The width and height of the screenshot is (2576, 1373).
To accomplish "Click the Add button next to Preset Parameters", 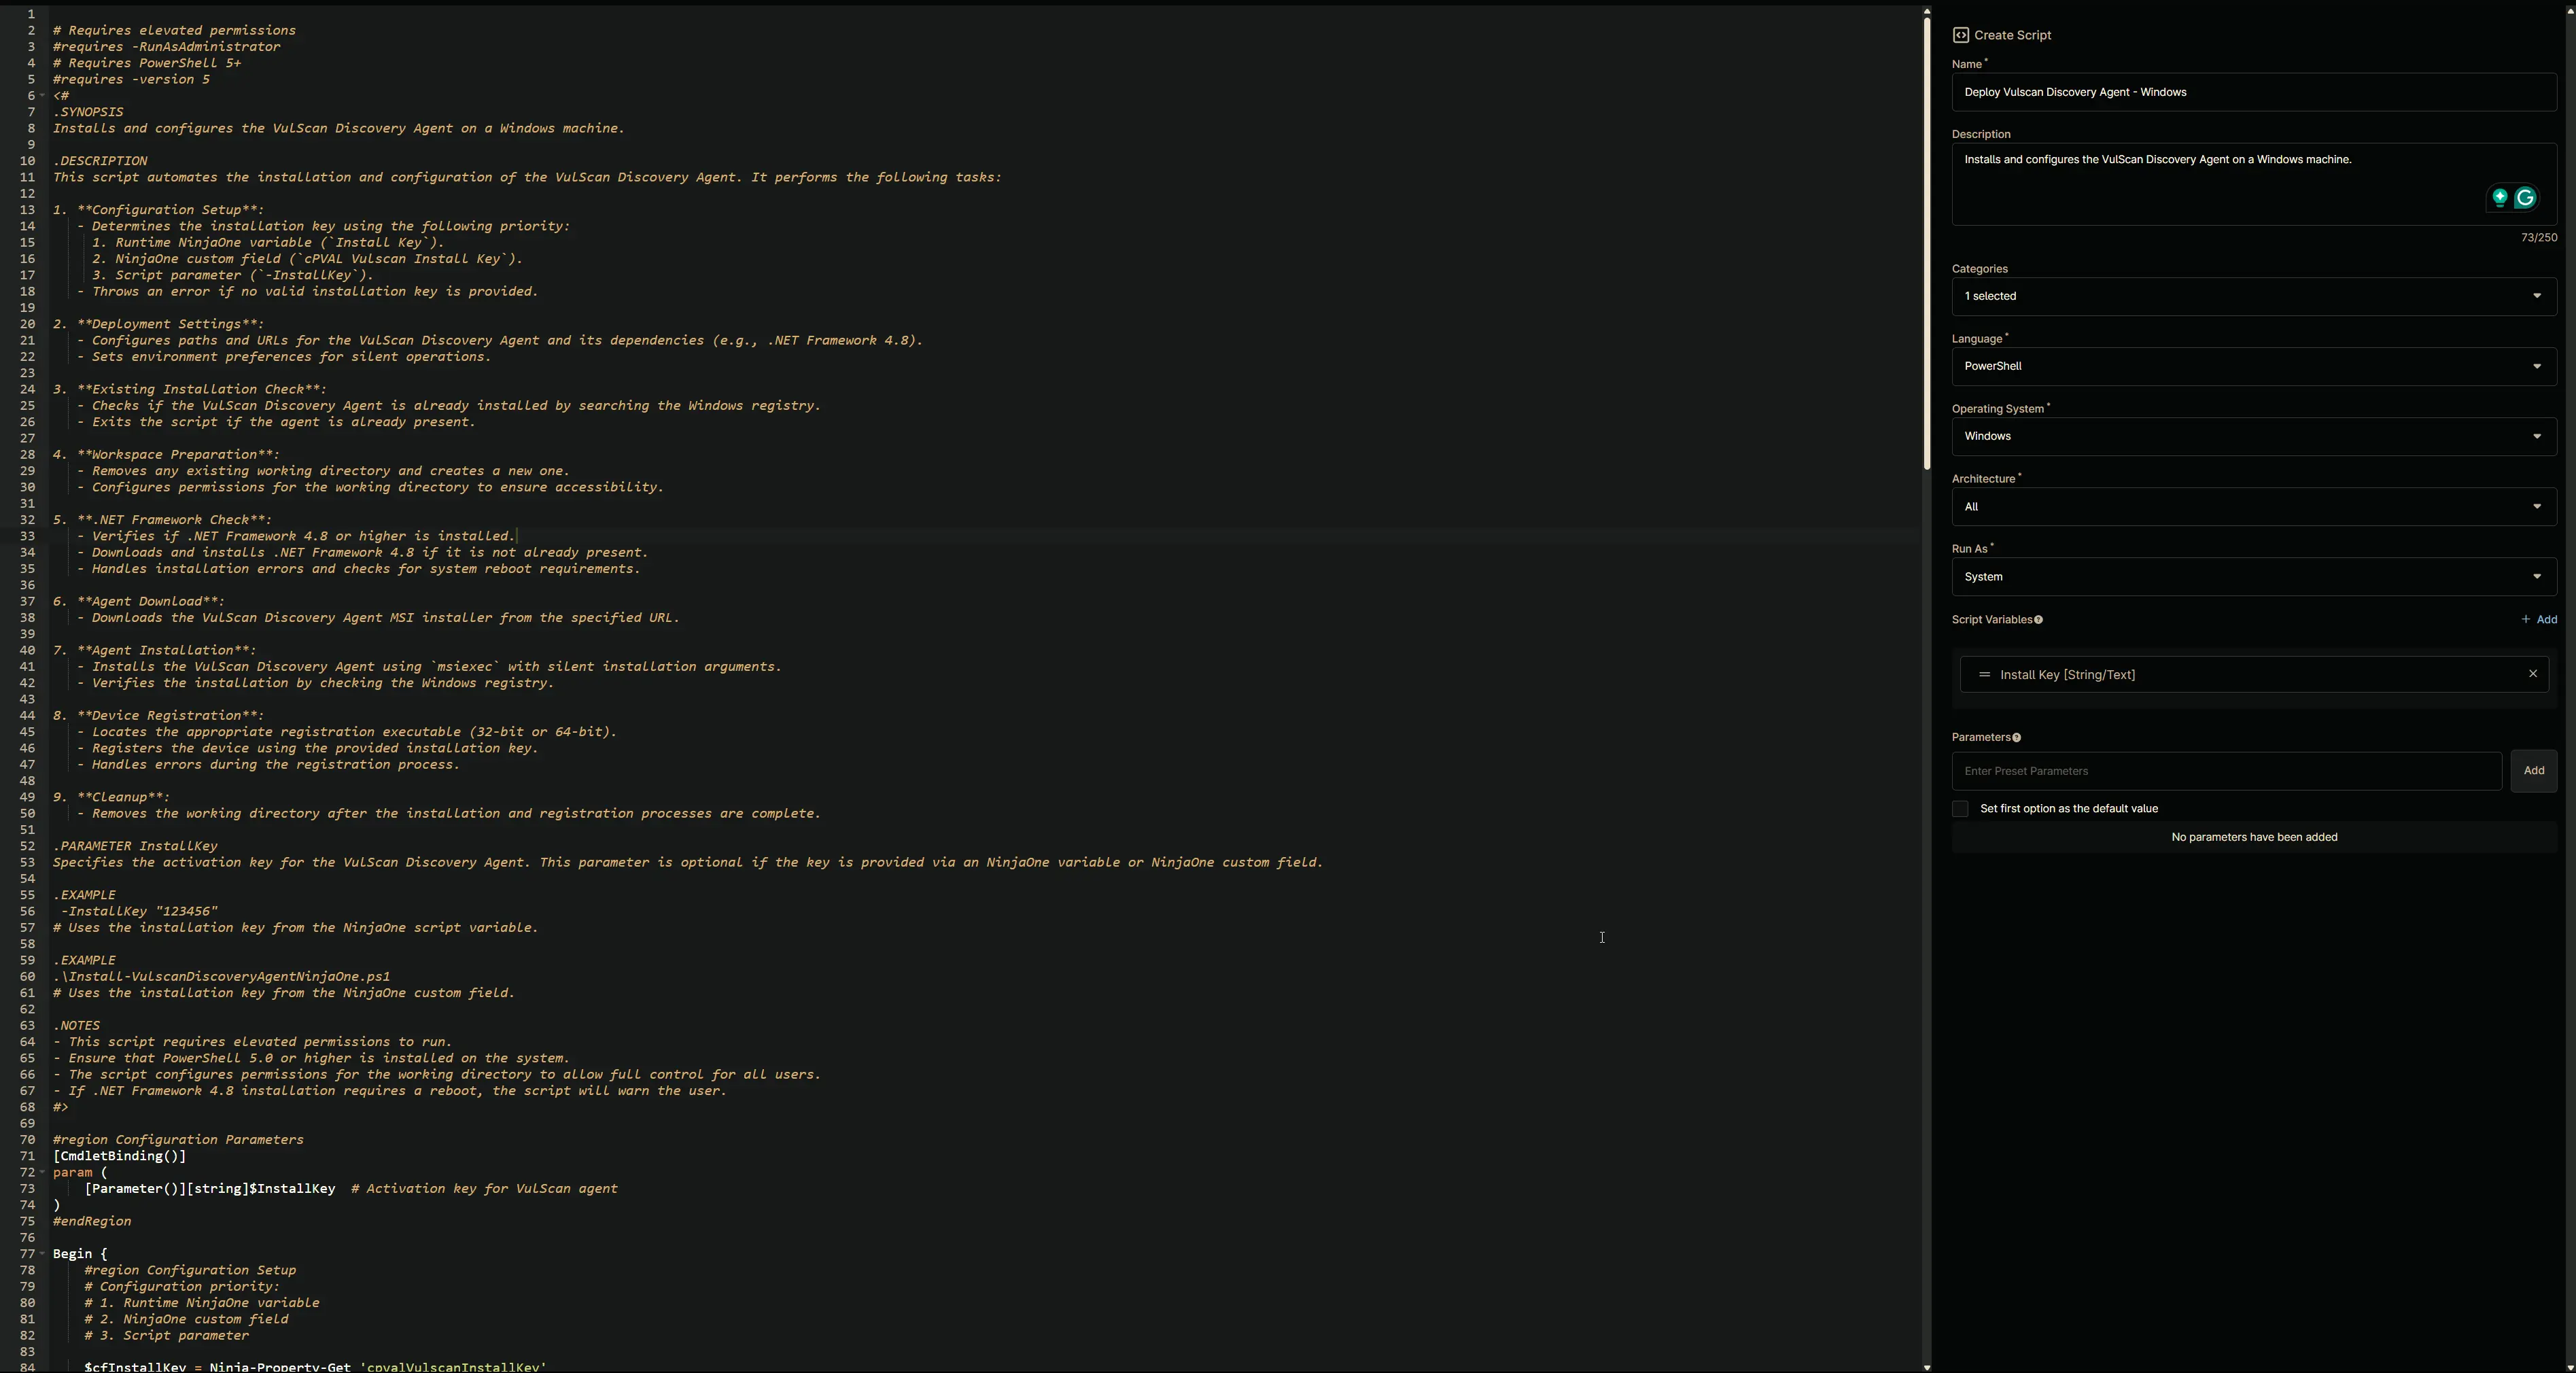I will 2533,771.
